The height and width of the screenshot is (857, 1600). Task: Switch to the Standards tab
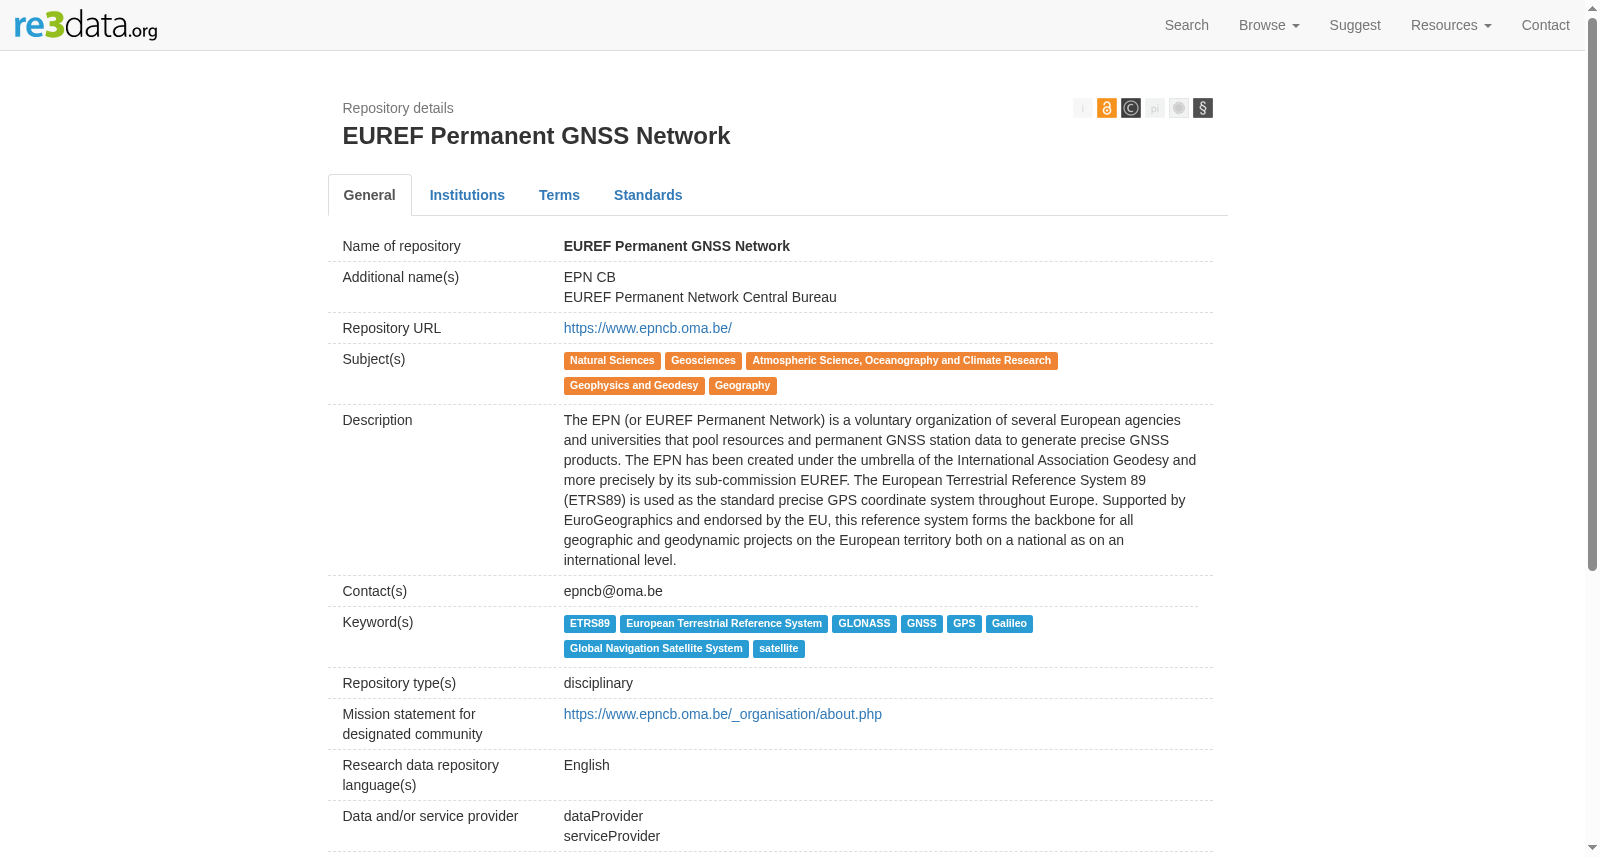[x=648, y=195]
